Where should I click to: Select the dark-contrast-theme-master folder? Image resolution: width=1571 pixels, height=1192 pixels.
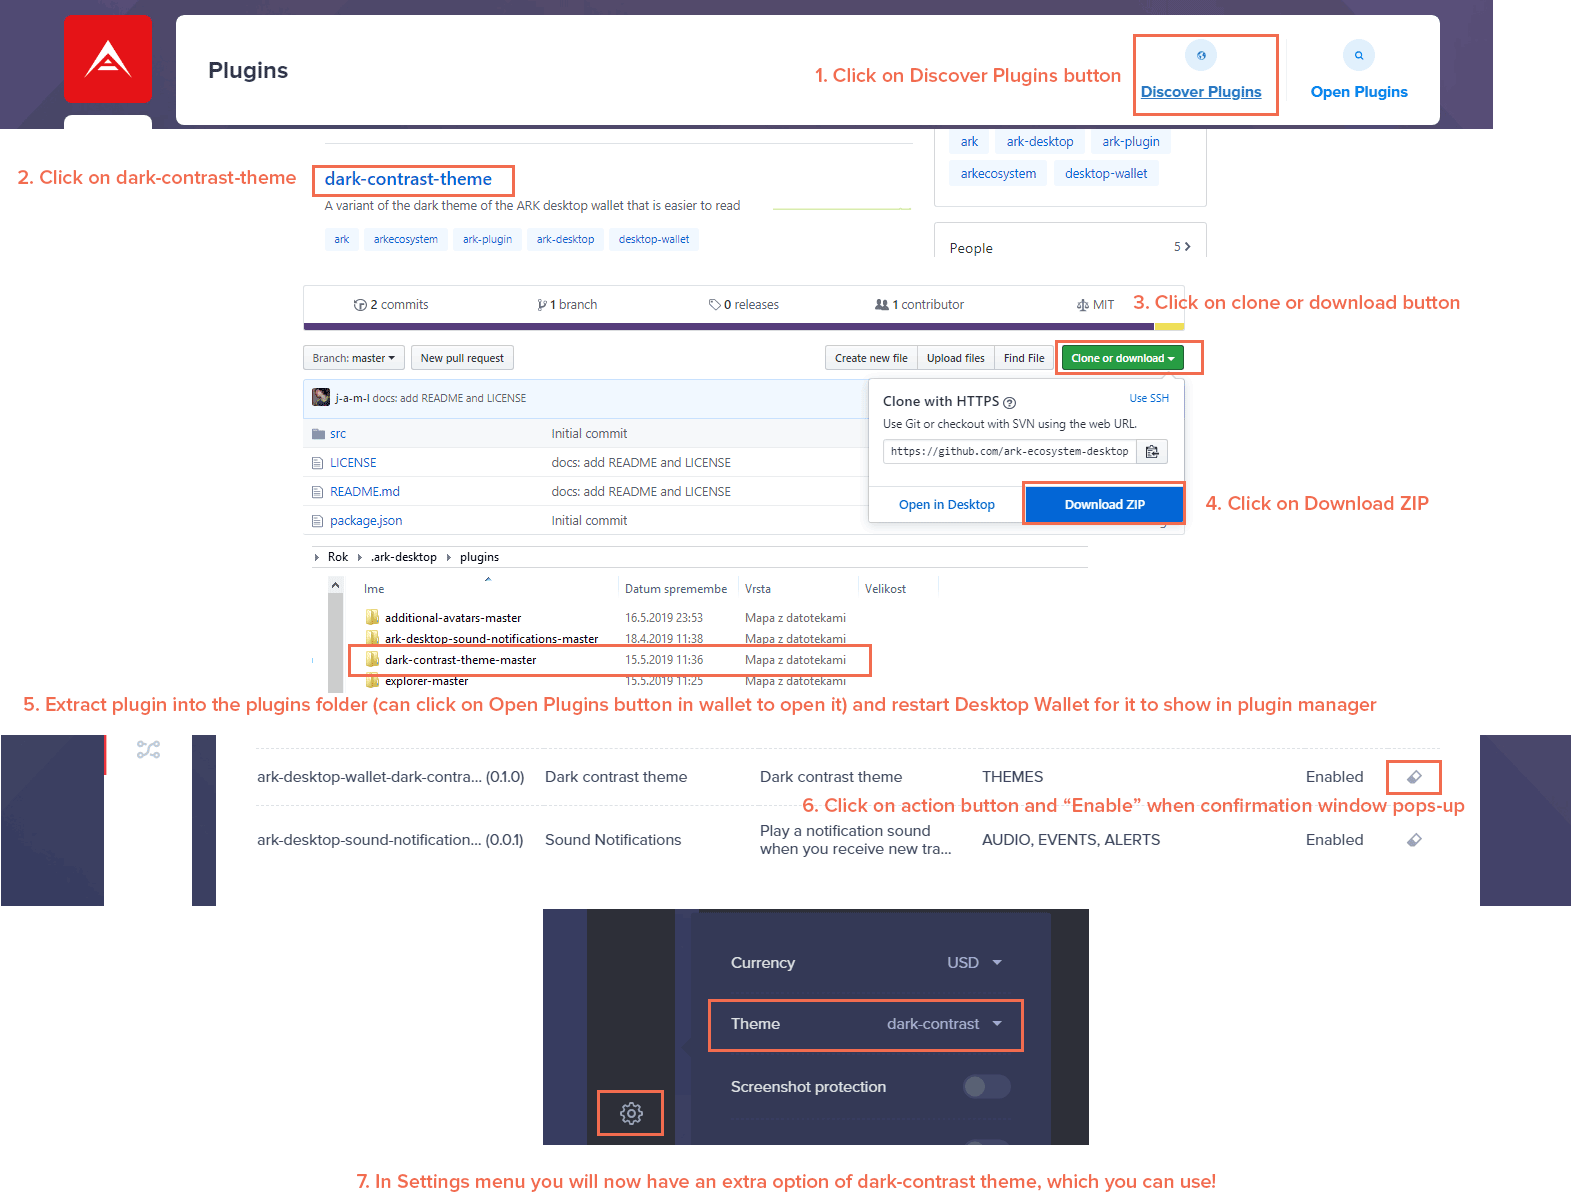coord(460,660)
